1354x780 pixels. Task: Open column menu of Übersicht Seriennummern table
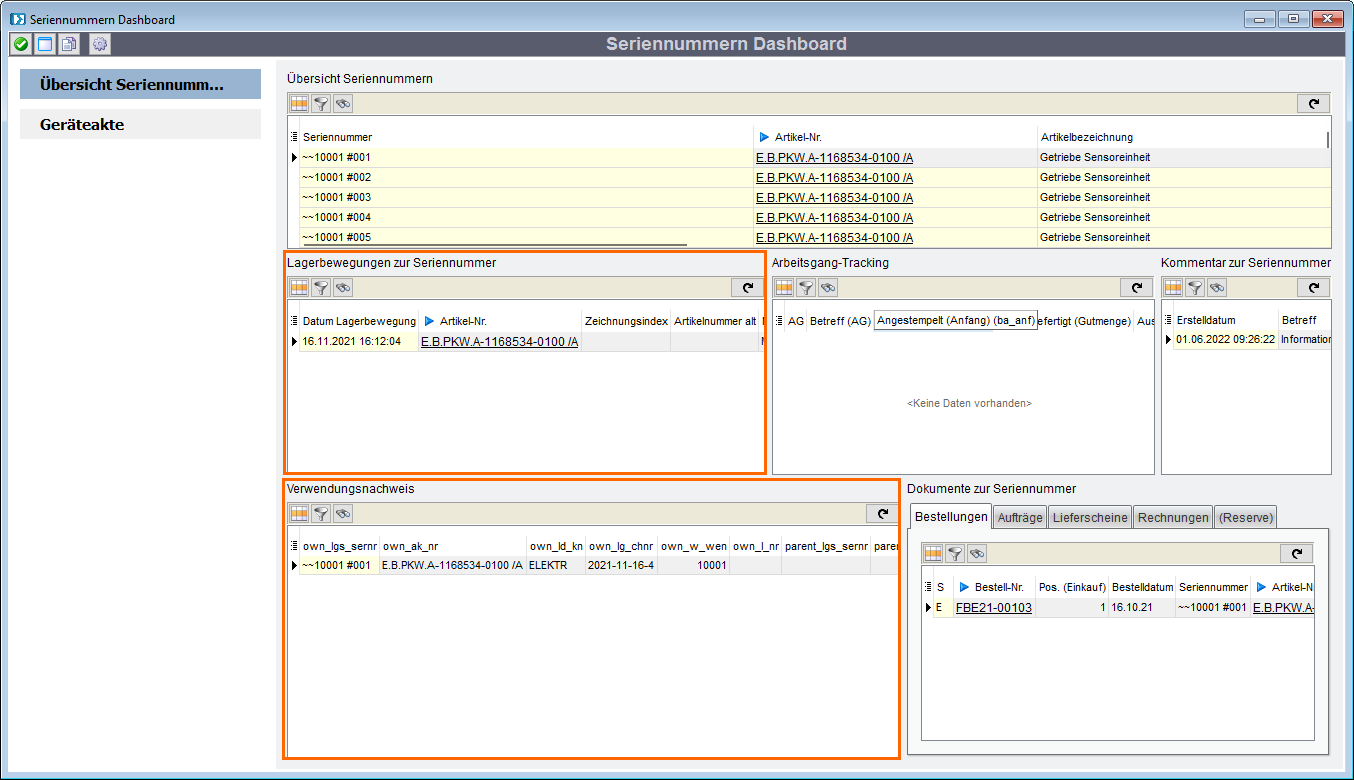click(x=294, y=137)
